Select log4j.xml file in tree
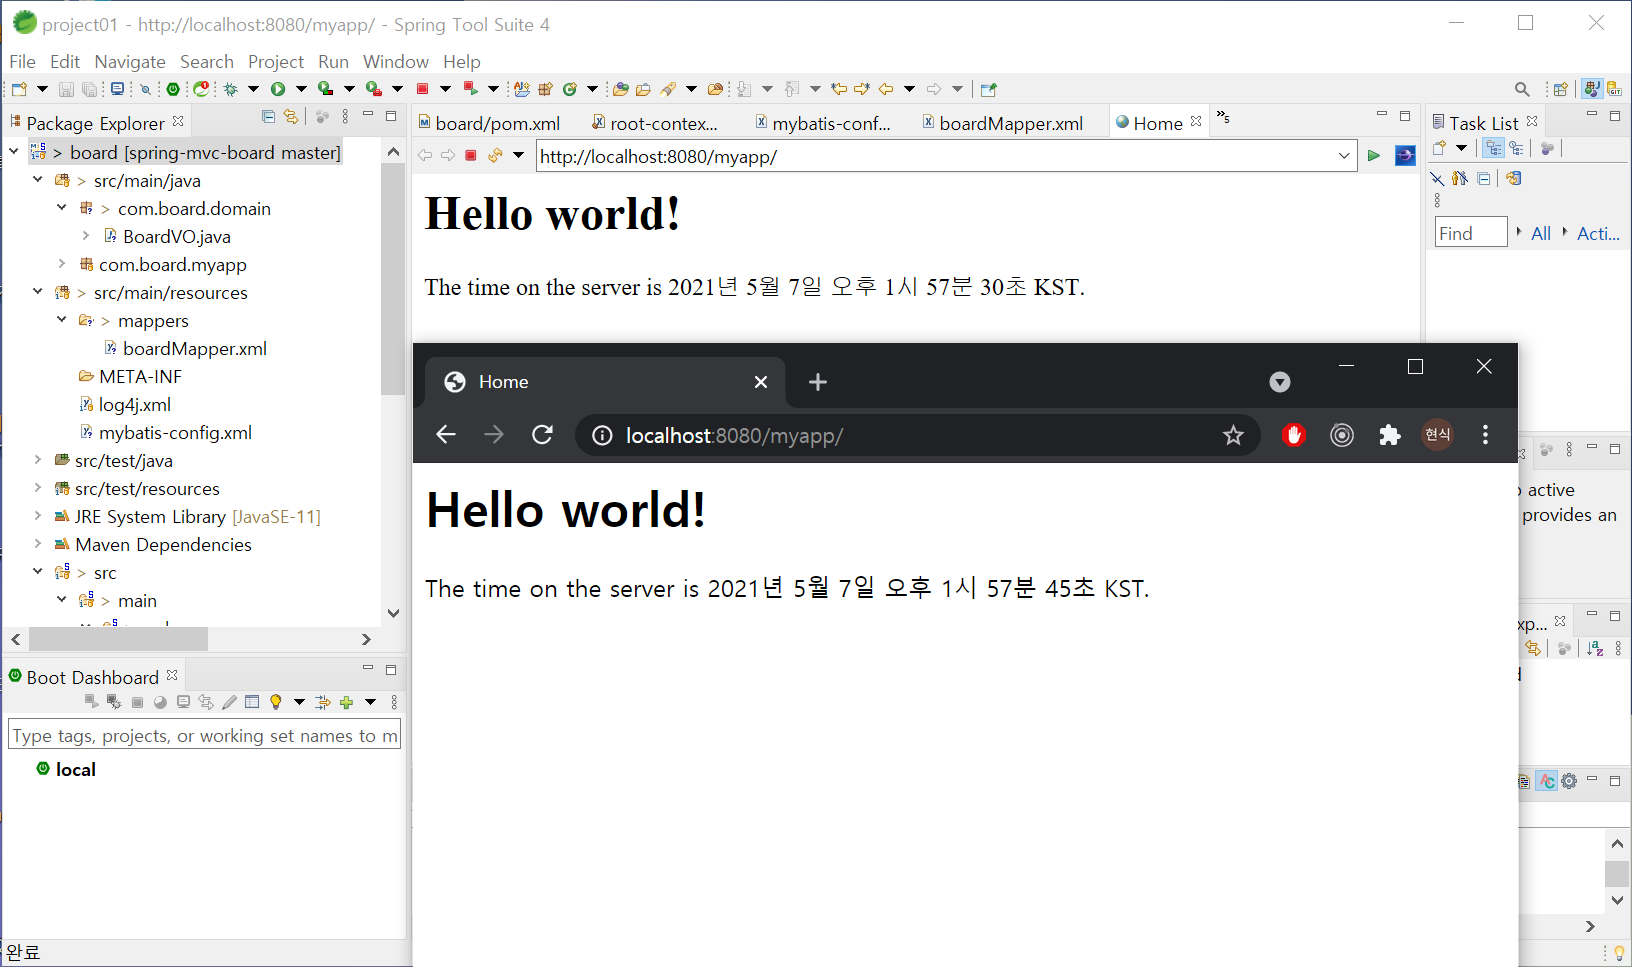The width and height of the screenshot is (1632, 967). pos(134,404)
